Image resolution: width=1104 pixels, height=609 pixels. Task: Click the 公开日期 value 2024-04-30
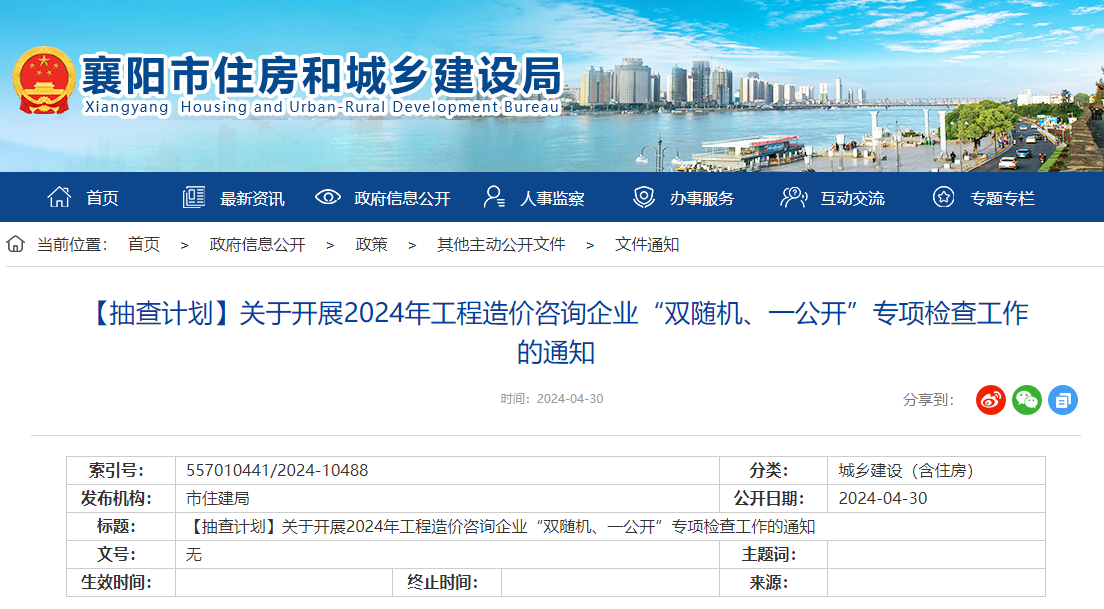(x=882, y=498)
